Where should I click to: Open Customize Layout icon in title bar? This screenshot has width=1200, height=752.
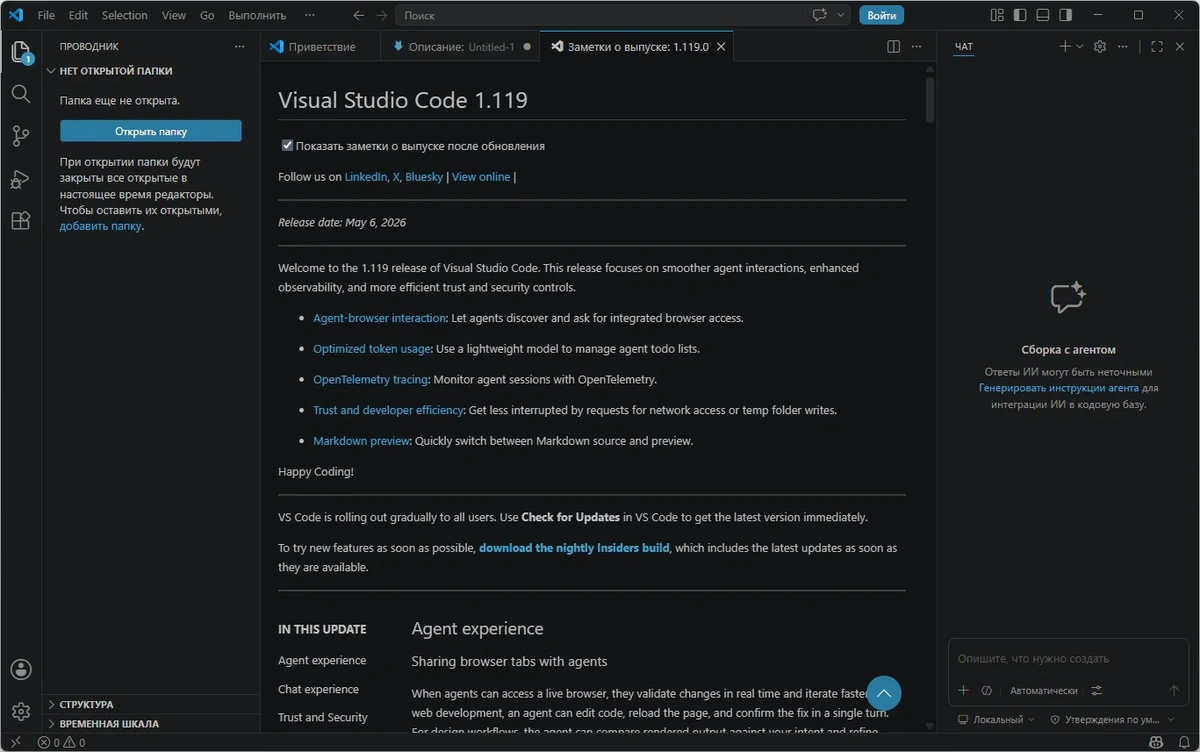point(997,15)
